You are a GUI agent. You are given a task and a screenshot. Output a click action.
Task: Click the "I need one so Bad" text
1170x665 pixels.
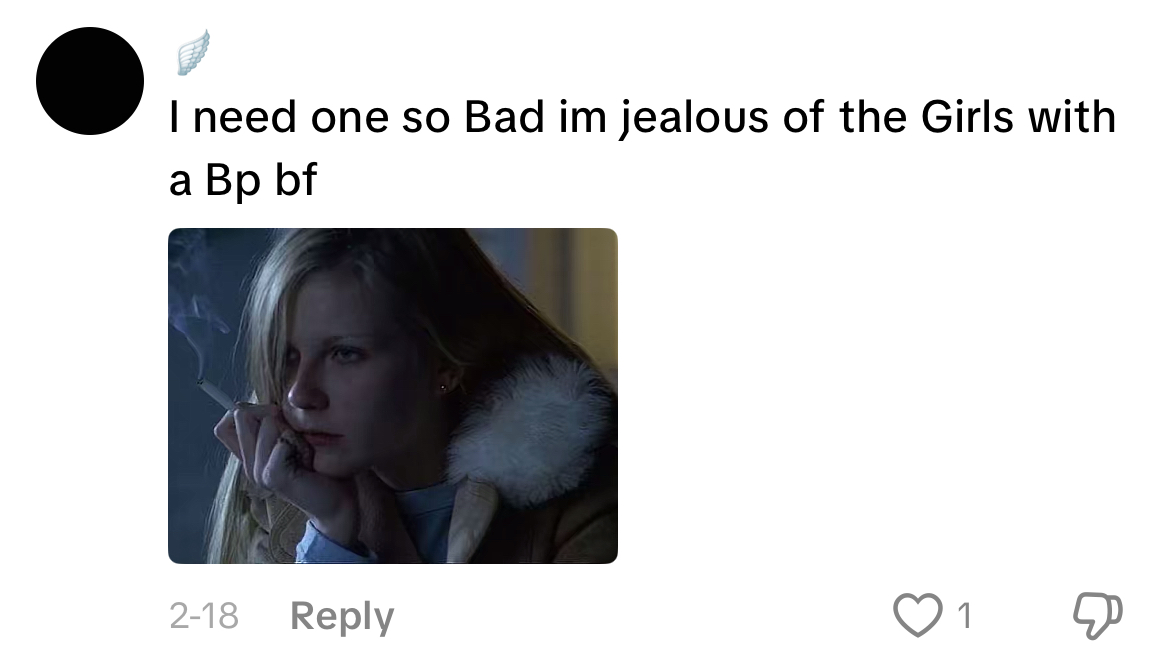pos(357,117)
